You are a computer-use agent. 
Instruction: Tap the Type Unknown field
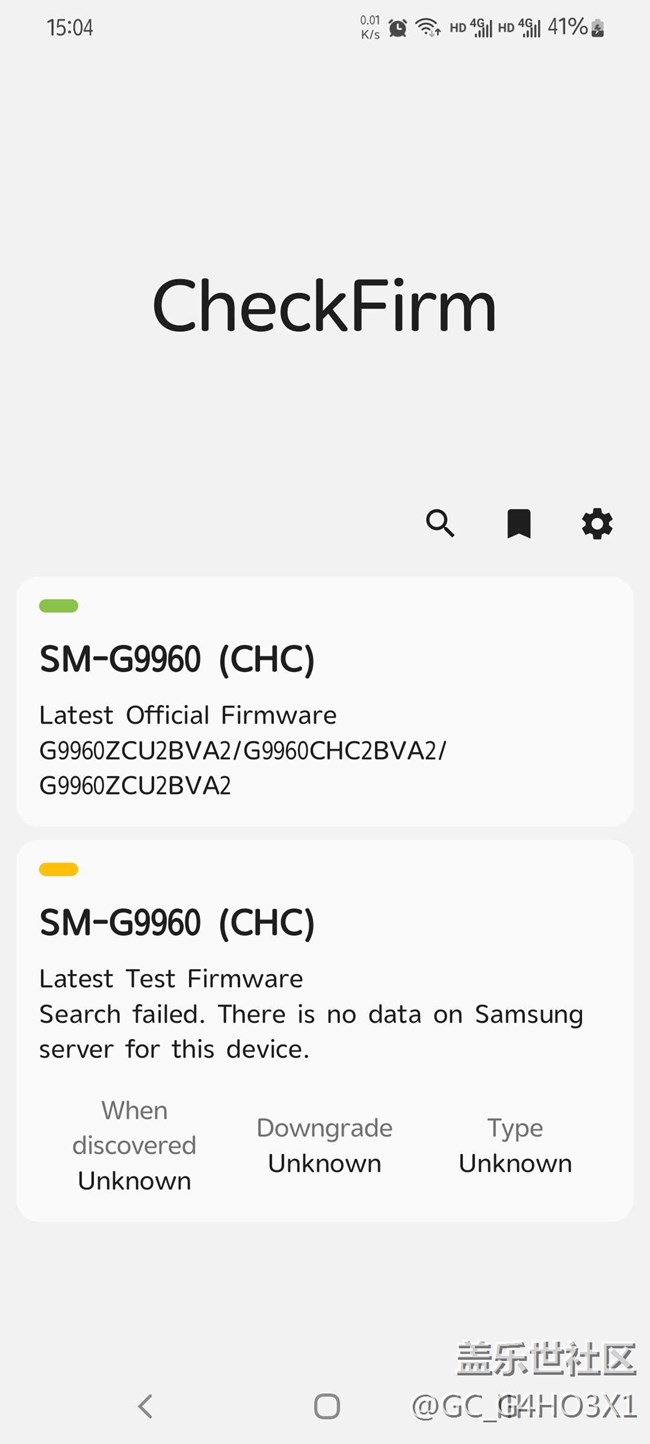pos(515,1146)
